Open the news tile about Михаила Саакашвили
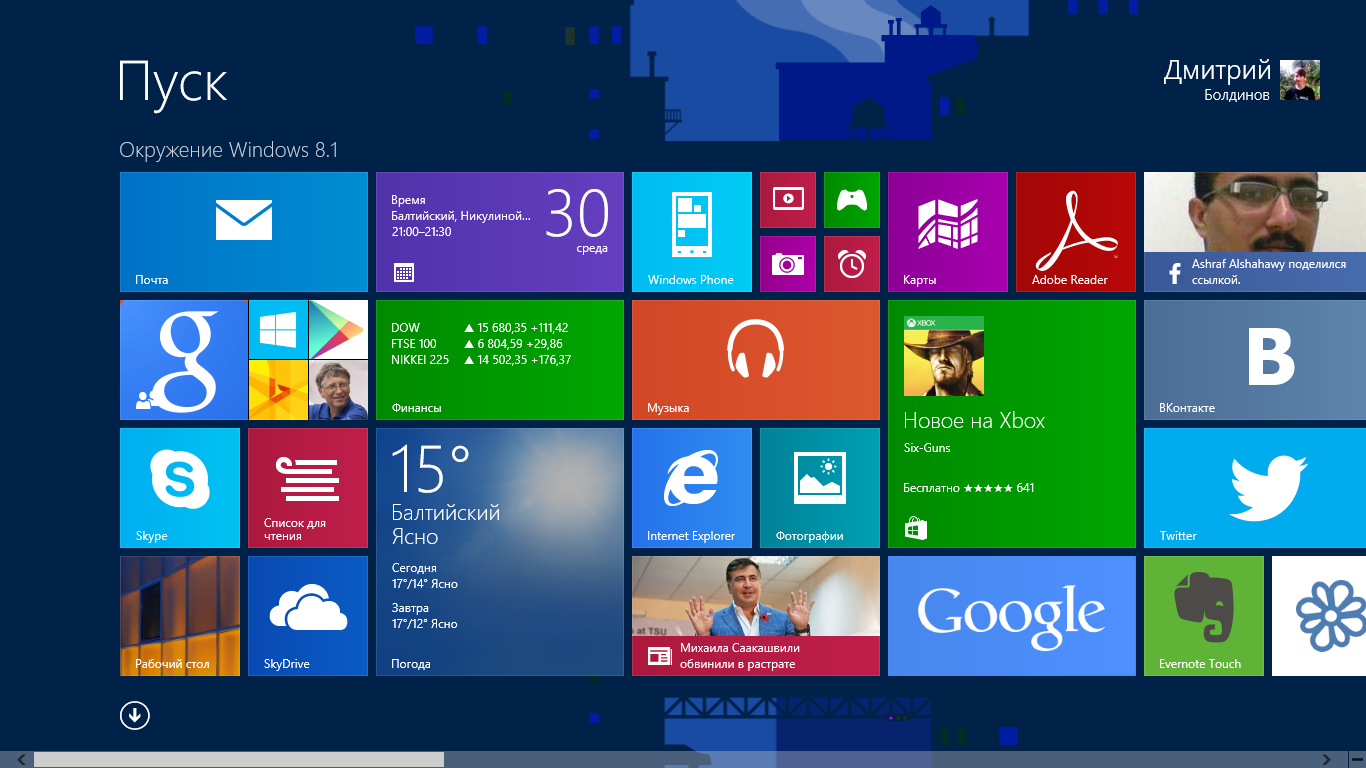Screen dimensions: 1366x768 pos(756,616)
